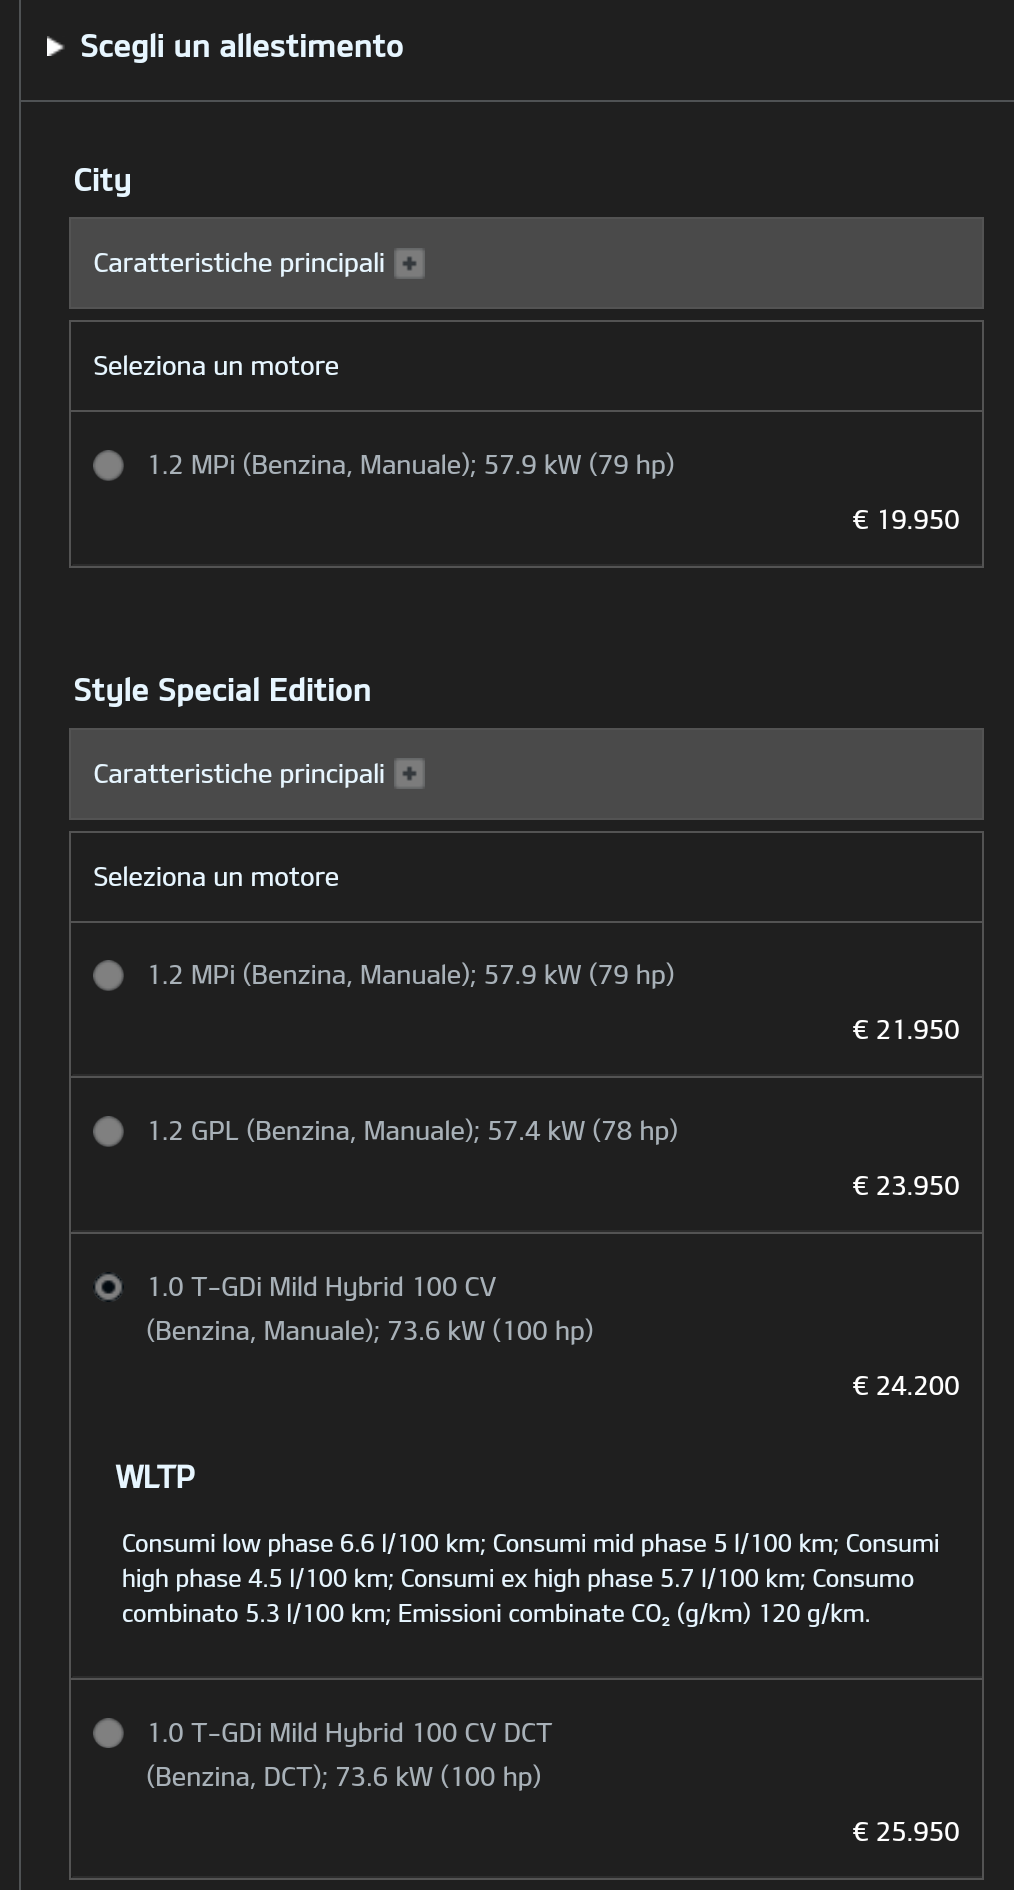Viewport: 1014px width, 1890px height.
Task: Click the € 25.950 DCT price
Action: (x=906, y=1832)
